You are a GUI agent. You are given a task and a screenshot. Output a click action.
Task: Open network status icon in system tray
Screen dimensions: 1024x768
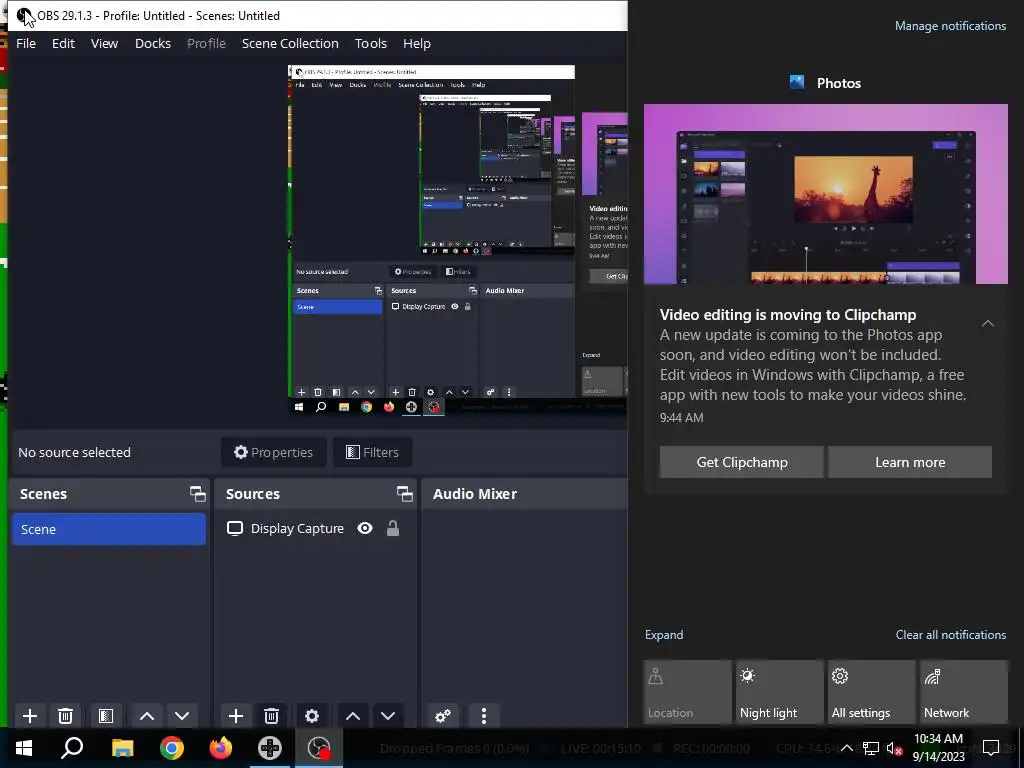pyautogui.click(x=871, y=748)
